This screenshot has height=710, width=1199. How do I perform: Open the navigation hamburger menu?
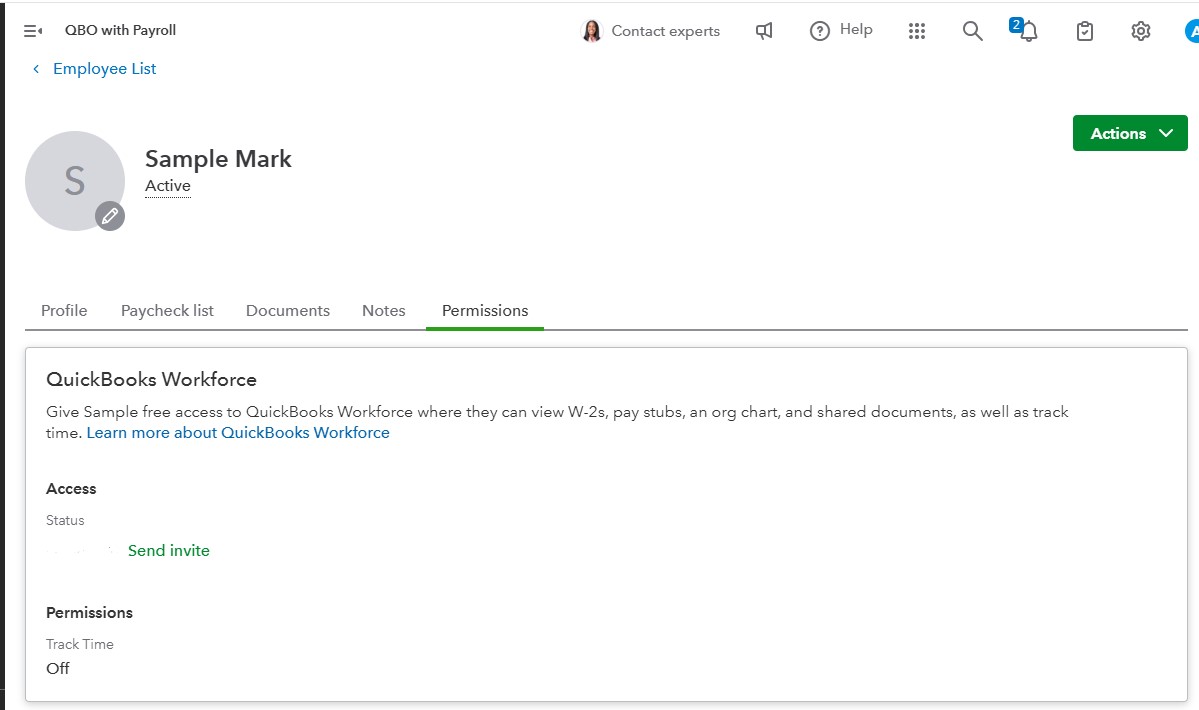click(x=30, y=30)
